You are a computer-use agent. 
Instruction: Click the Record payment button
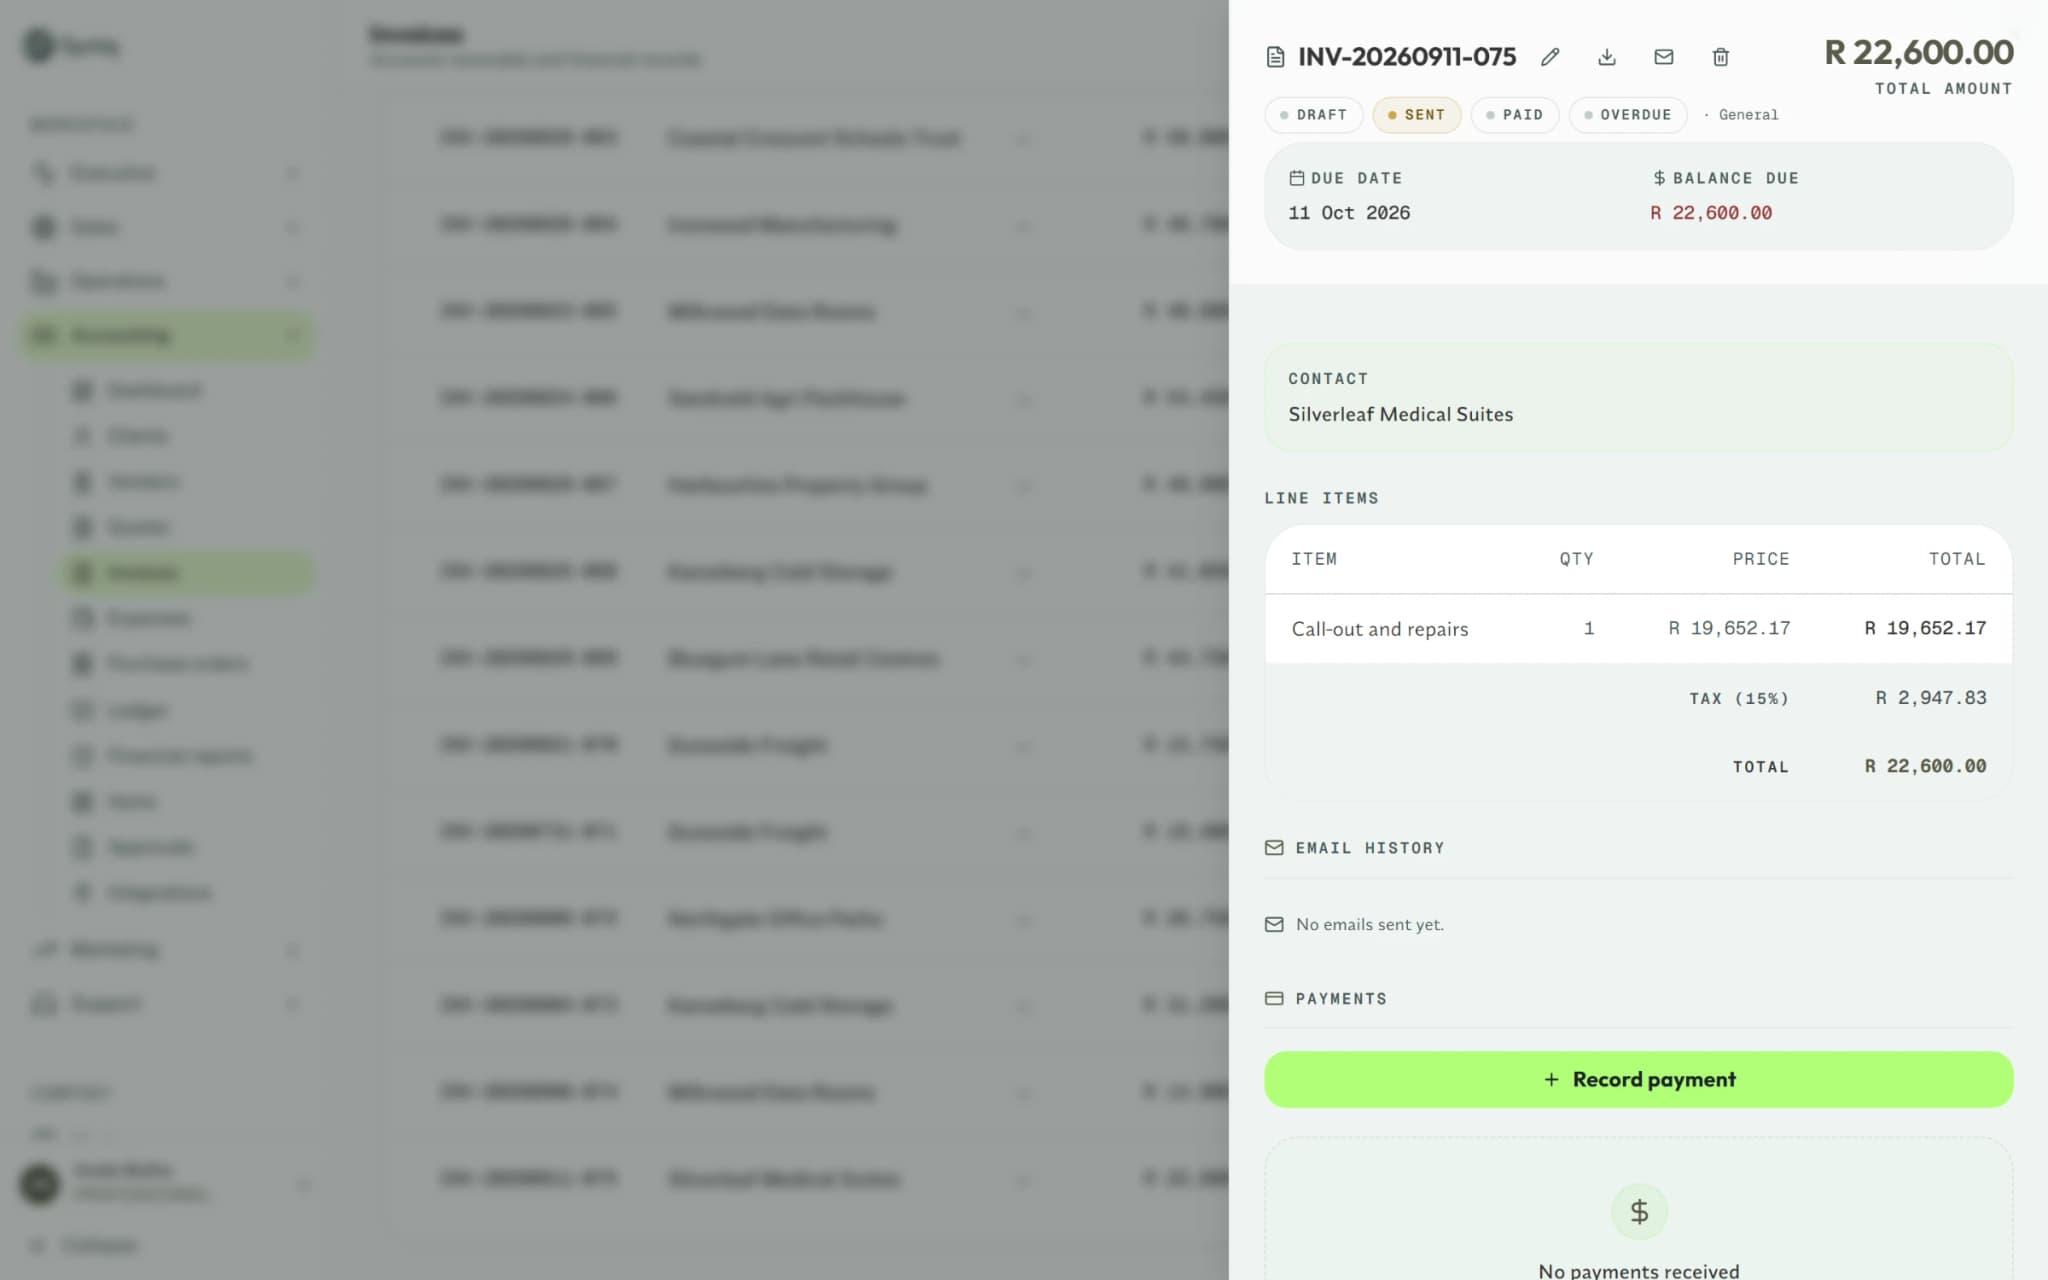pyautogui.click(x=1639, y=1080)
